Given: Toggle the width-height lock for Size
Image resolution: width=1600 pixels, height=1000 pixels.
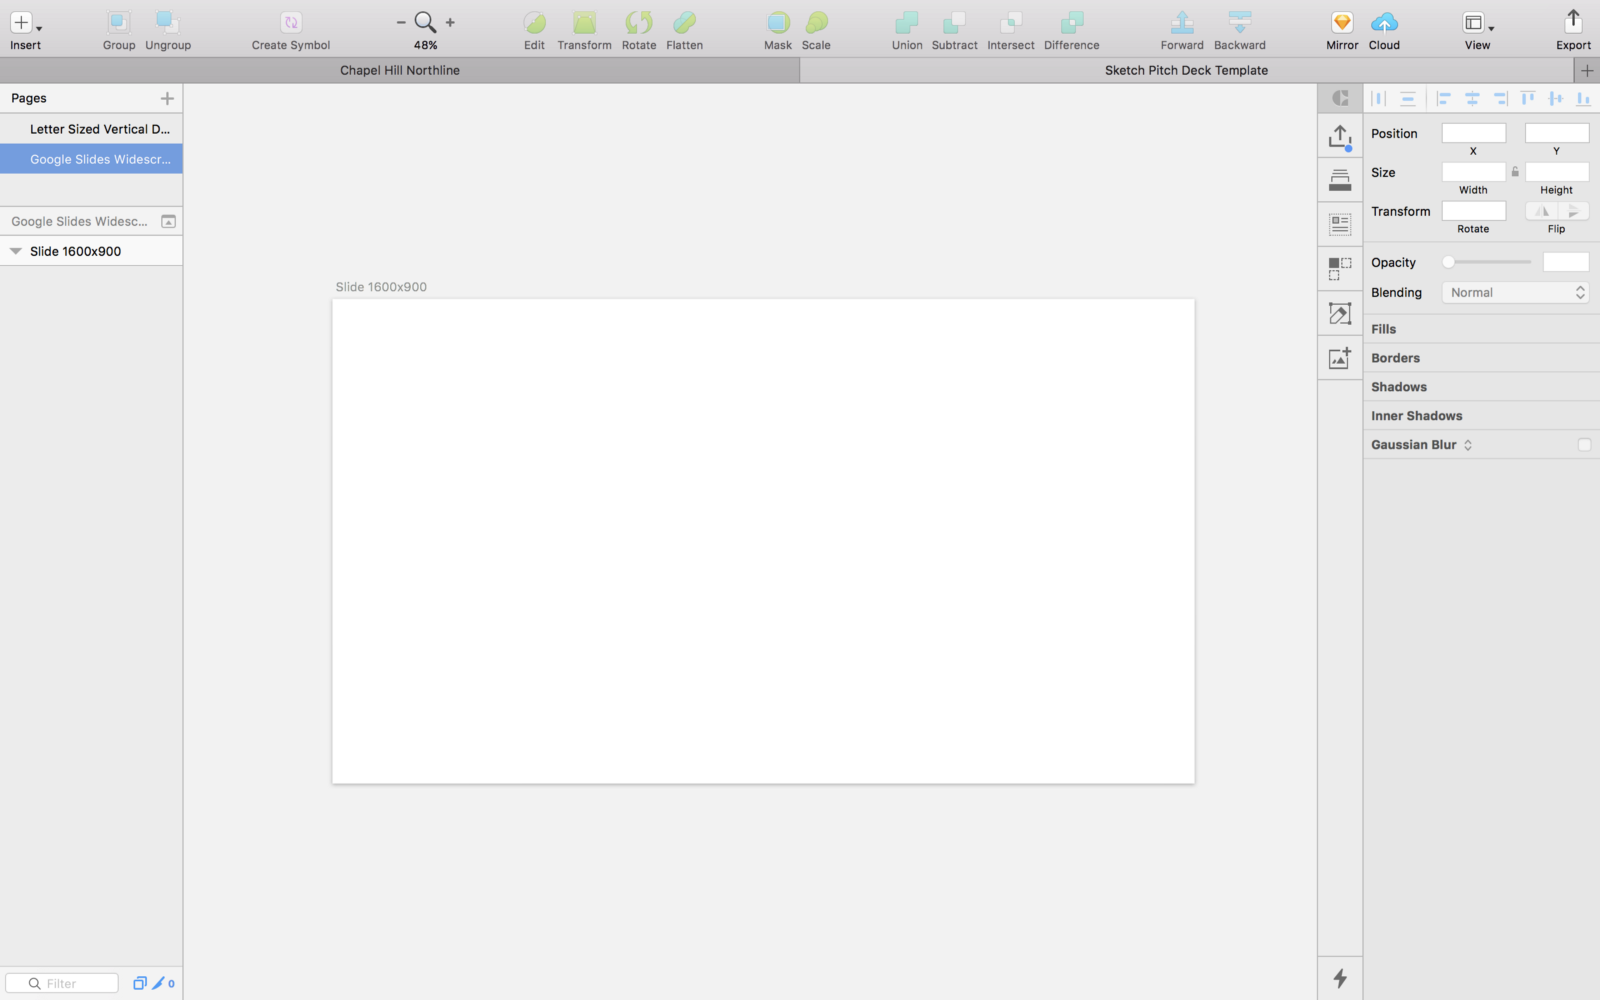Looking at the screenshot, I should [x=1515, y=171].
